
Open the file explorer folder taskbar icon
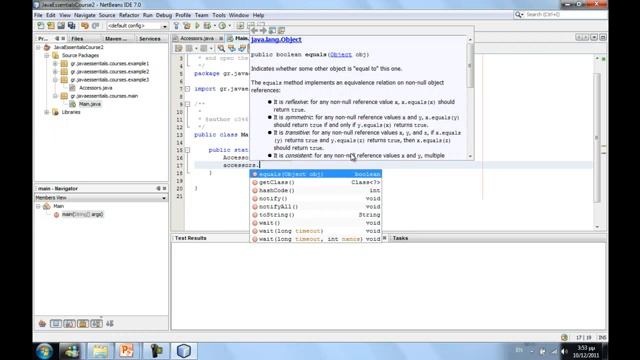[x=99, y=351]
